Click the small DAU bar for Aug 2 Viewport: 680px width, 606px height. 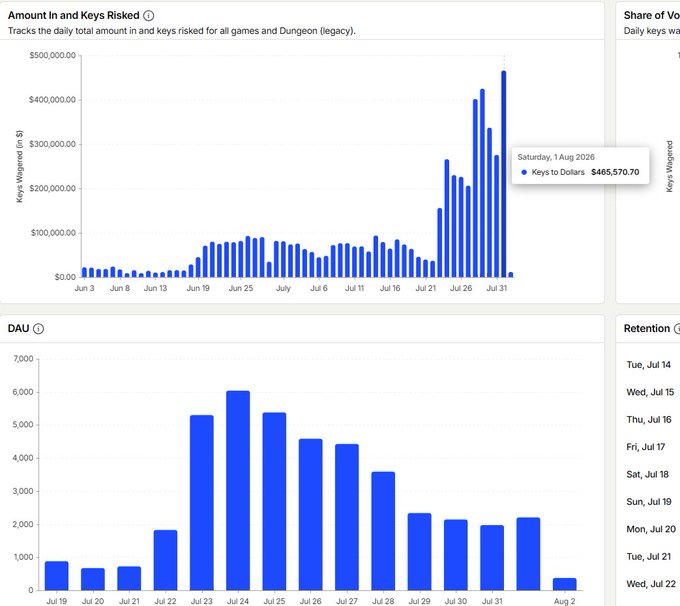(565, 584)
